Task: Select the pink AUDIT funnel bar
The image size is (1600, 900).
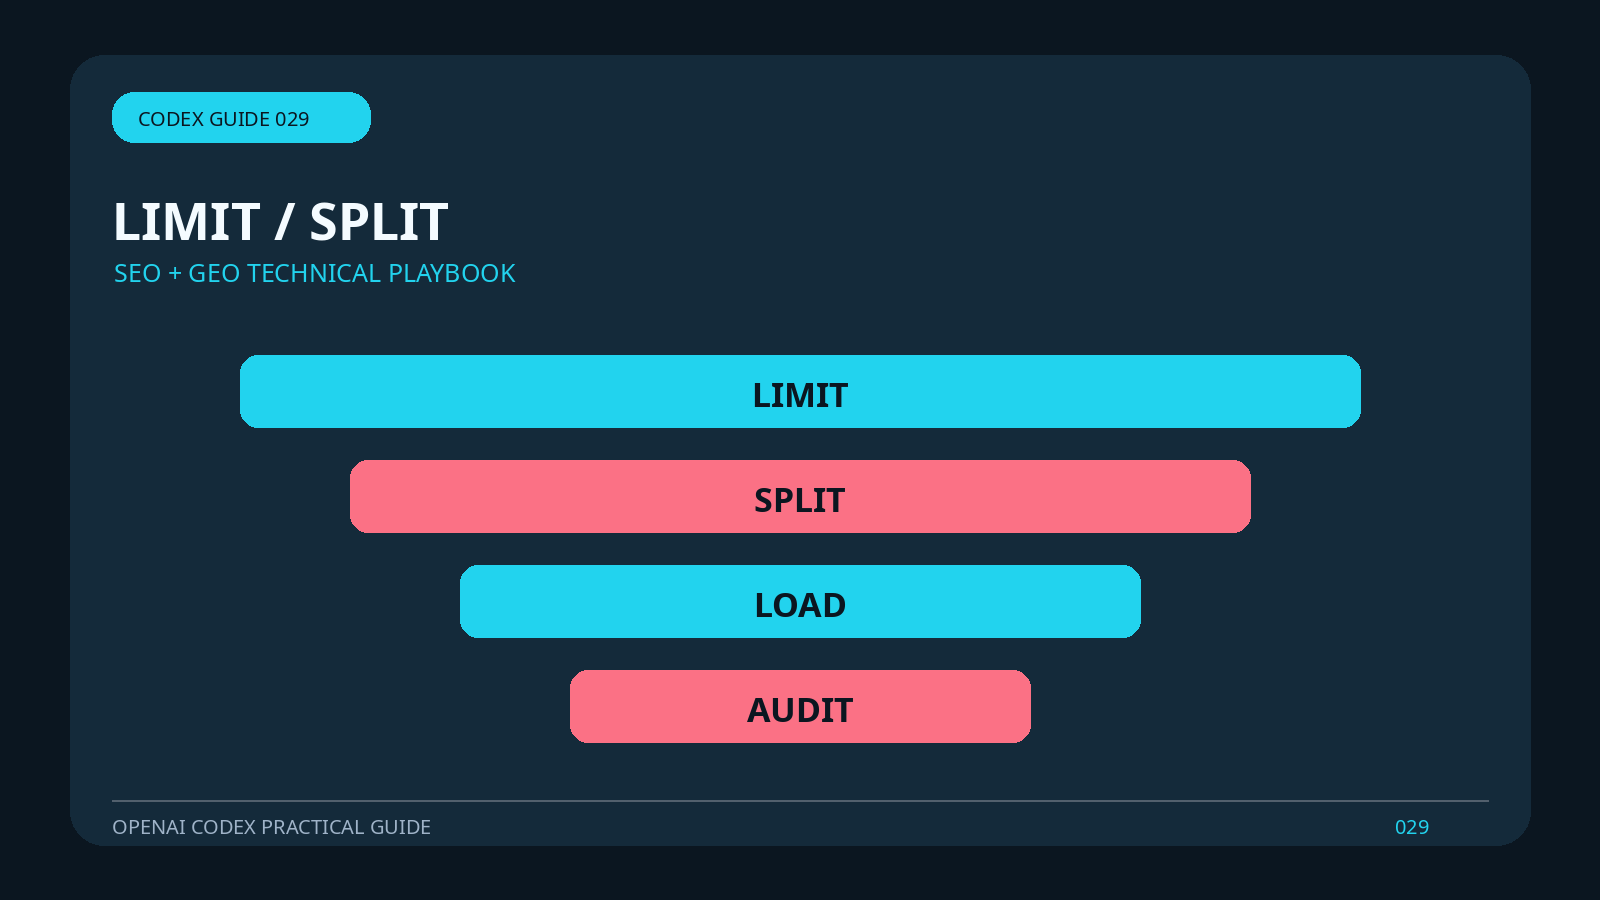Action: [800, 706]
